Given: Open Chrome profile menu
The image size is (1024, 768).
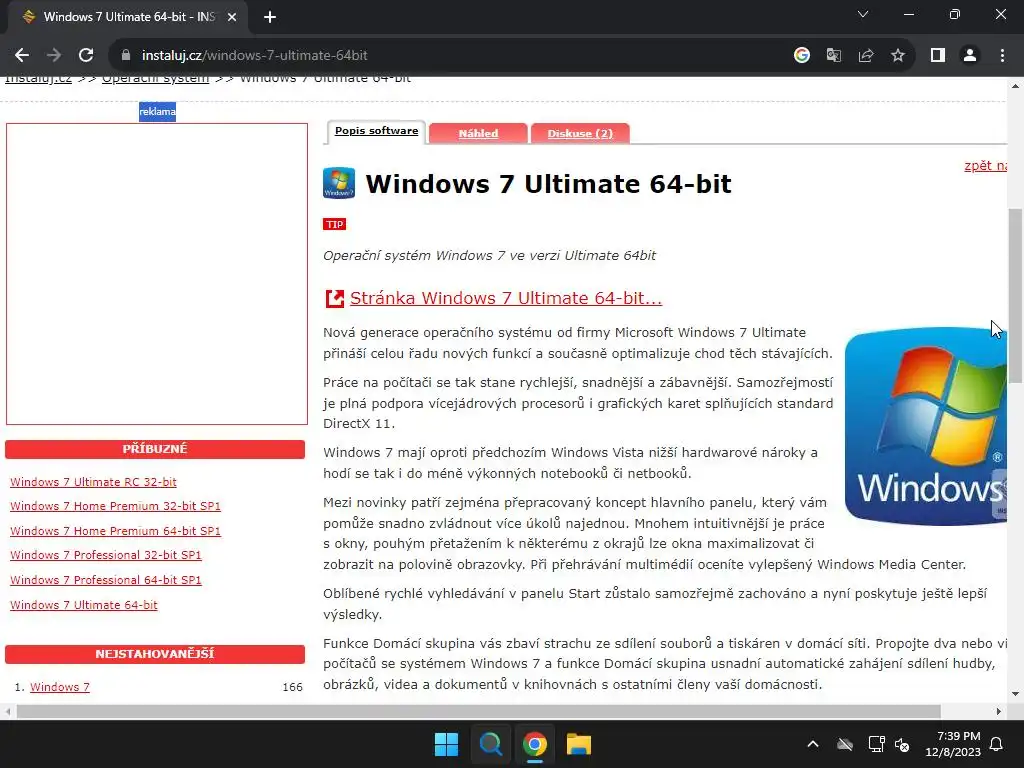Looking at the screenshot, I should click(970, 56).
